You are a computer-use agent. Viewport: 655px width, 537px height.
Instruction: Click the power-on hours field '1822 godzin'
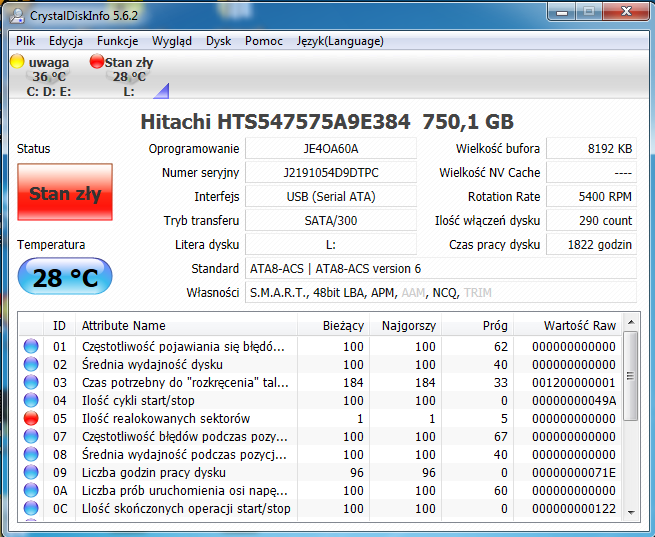(592, 245)
